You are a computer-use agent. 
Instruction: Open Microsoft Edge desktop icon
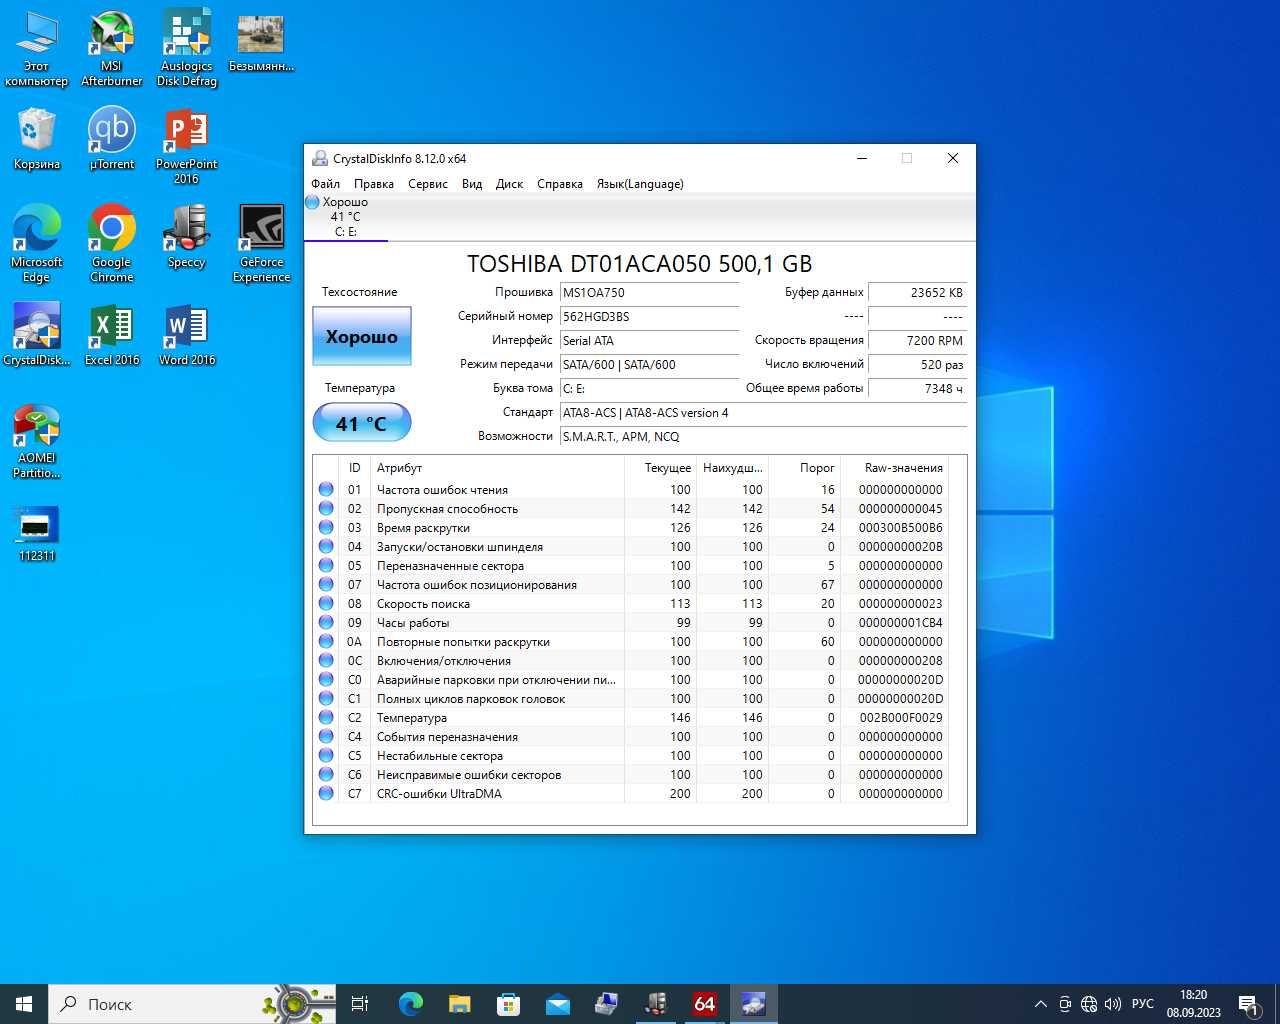point(37,244)
